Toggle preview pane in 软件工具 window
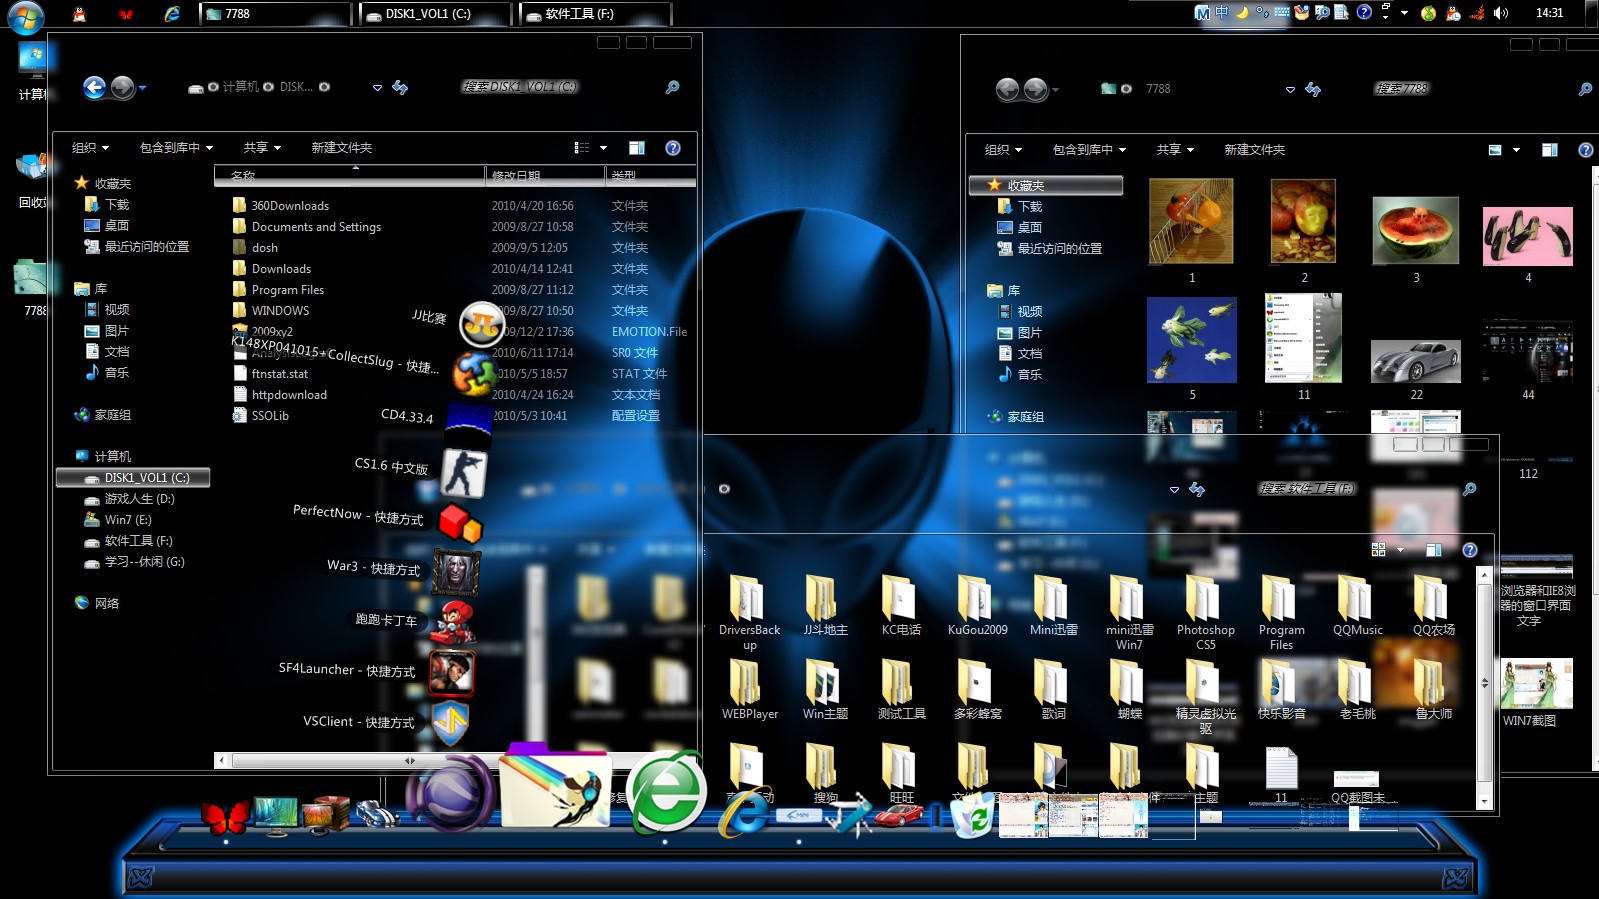 coord(1434,550)
